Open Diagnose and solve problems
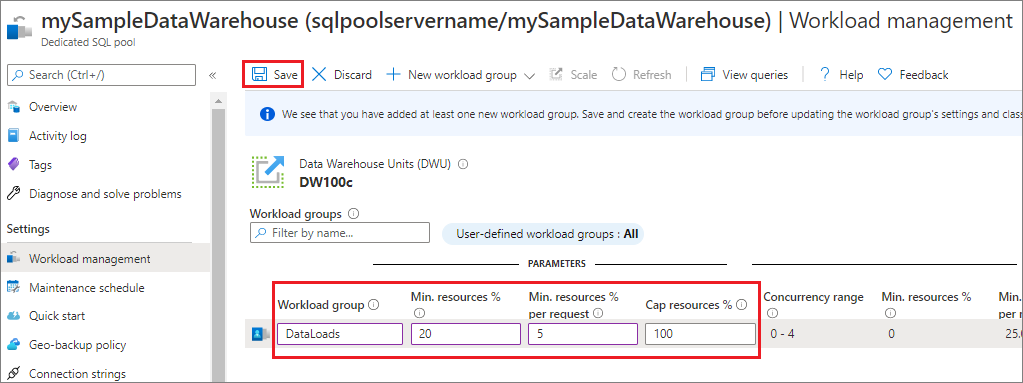Screen dimensions: 1023x383 point(105,194)
